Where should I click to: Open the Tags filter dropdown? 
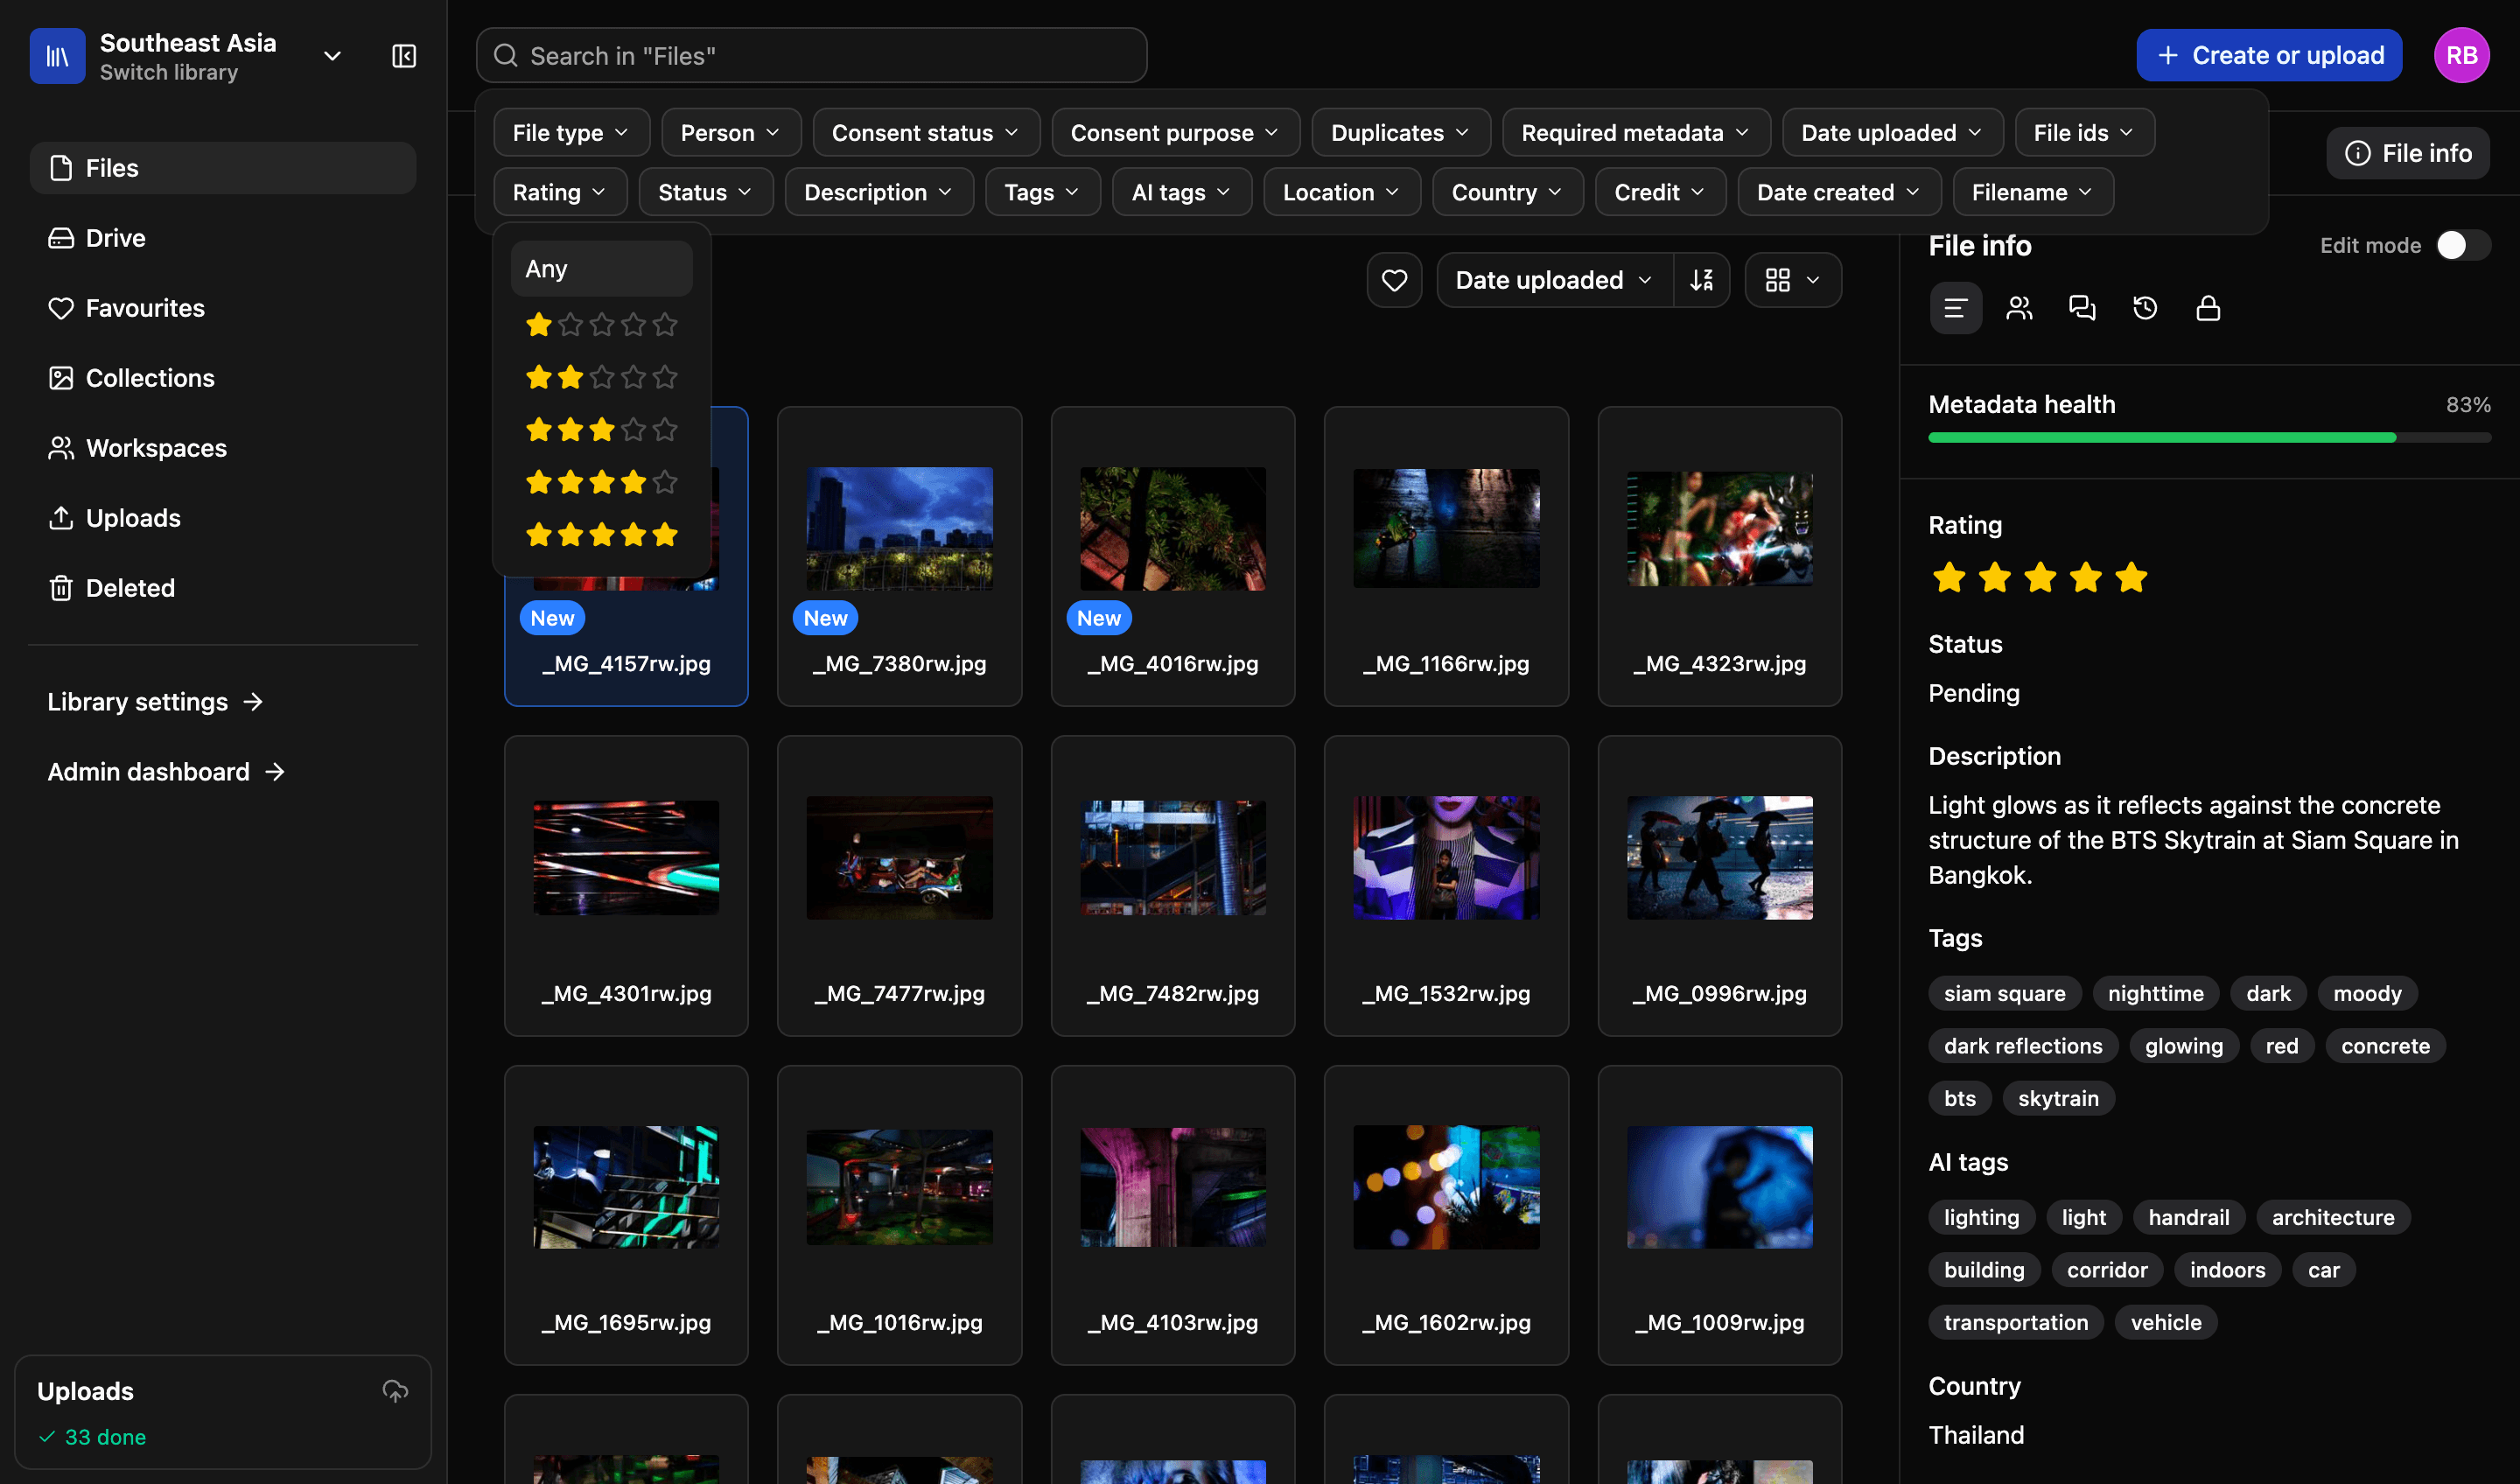1042,192
